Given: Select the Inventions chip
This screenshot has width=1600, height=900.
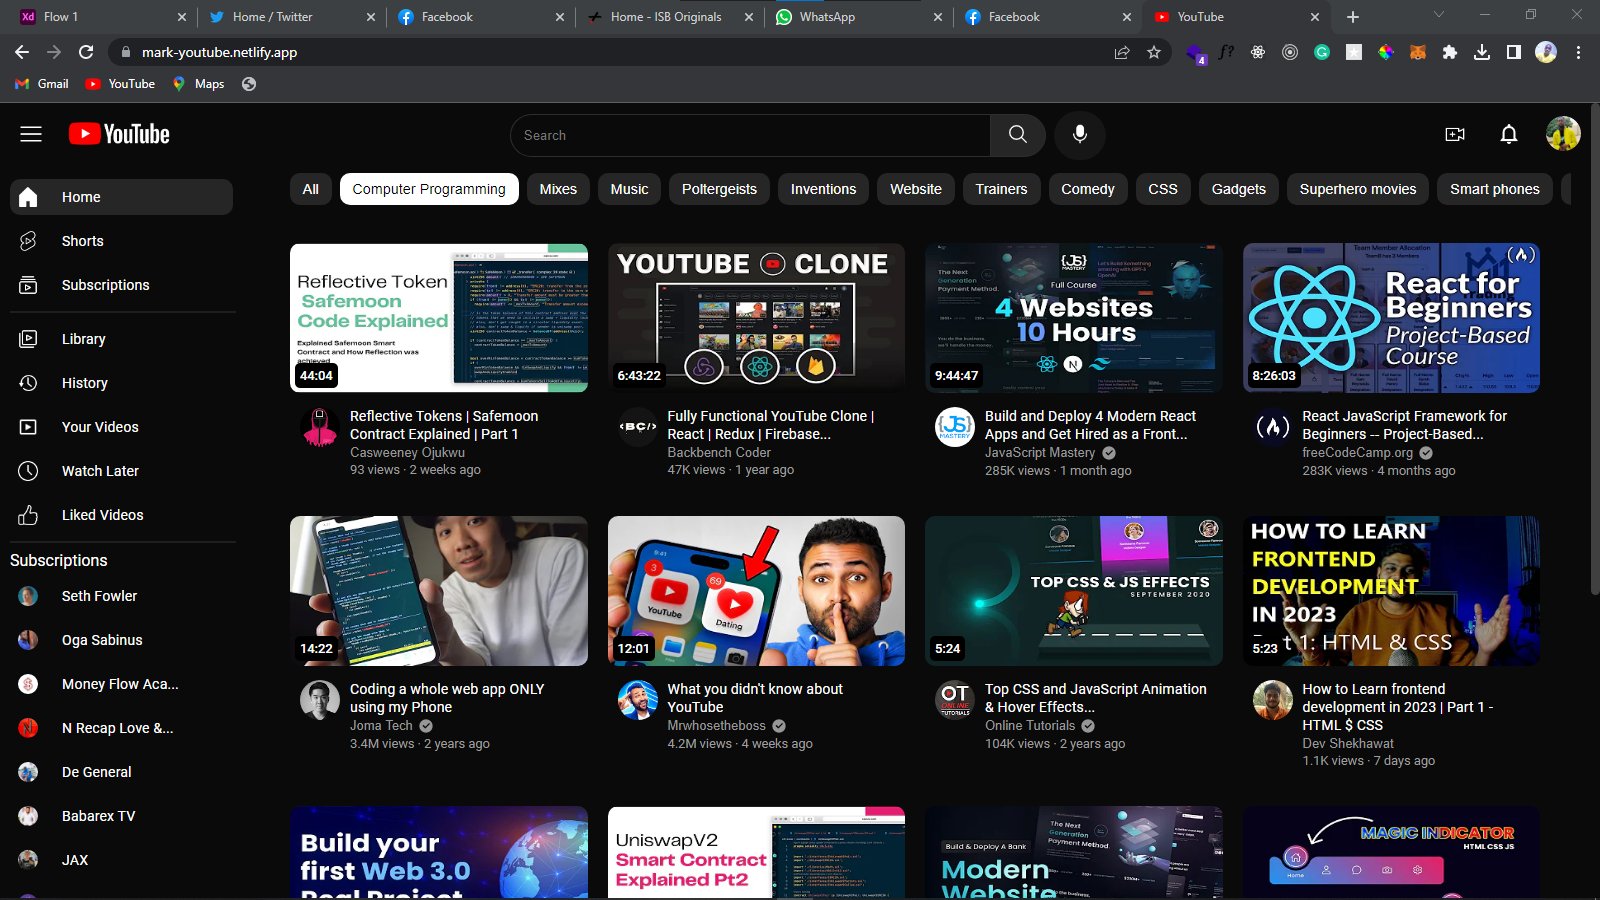Looking at the screenshot, I should pos(823,189).
